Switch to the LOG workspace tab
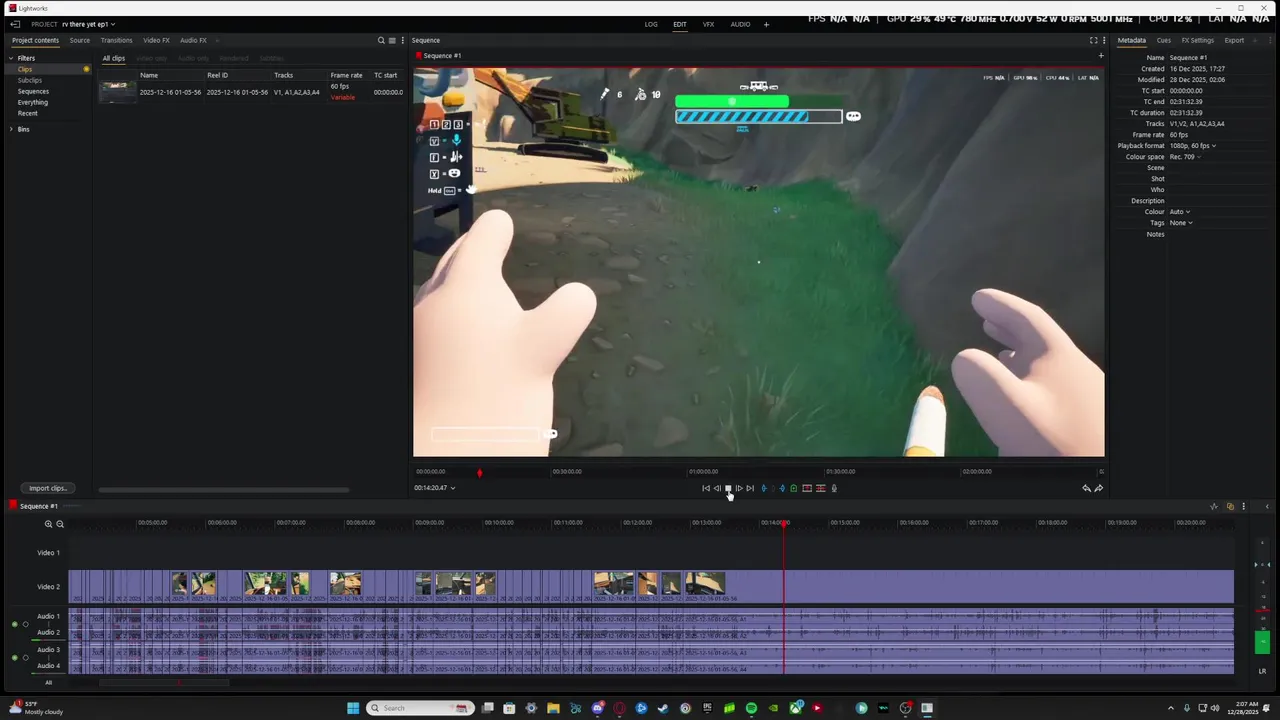 [x=651, y=24]
